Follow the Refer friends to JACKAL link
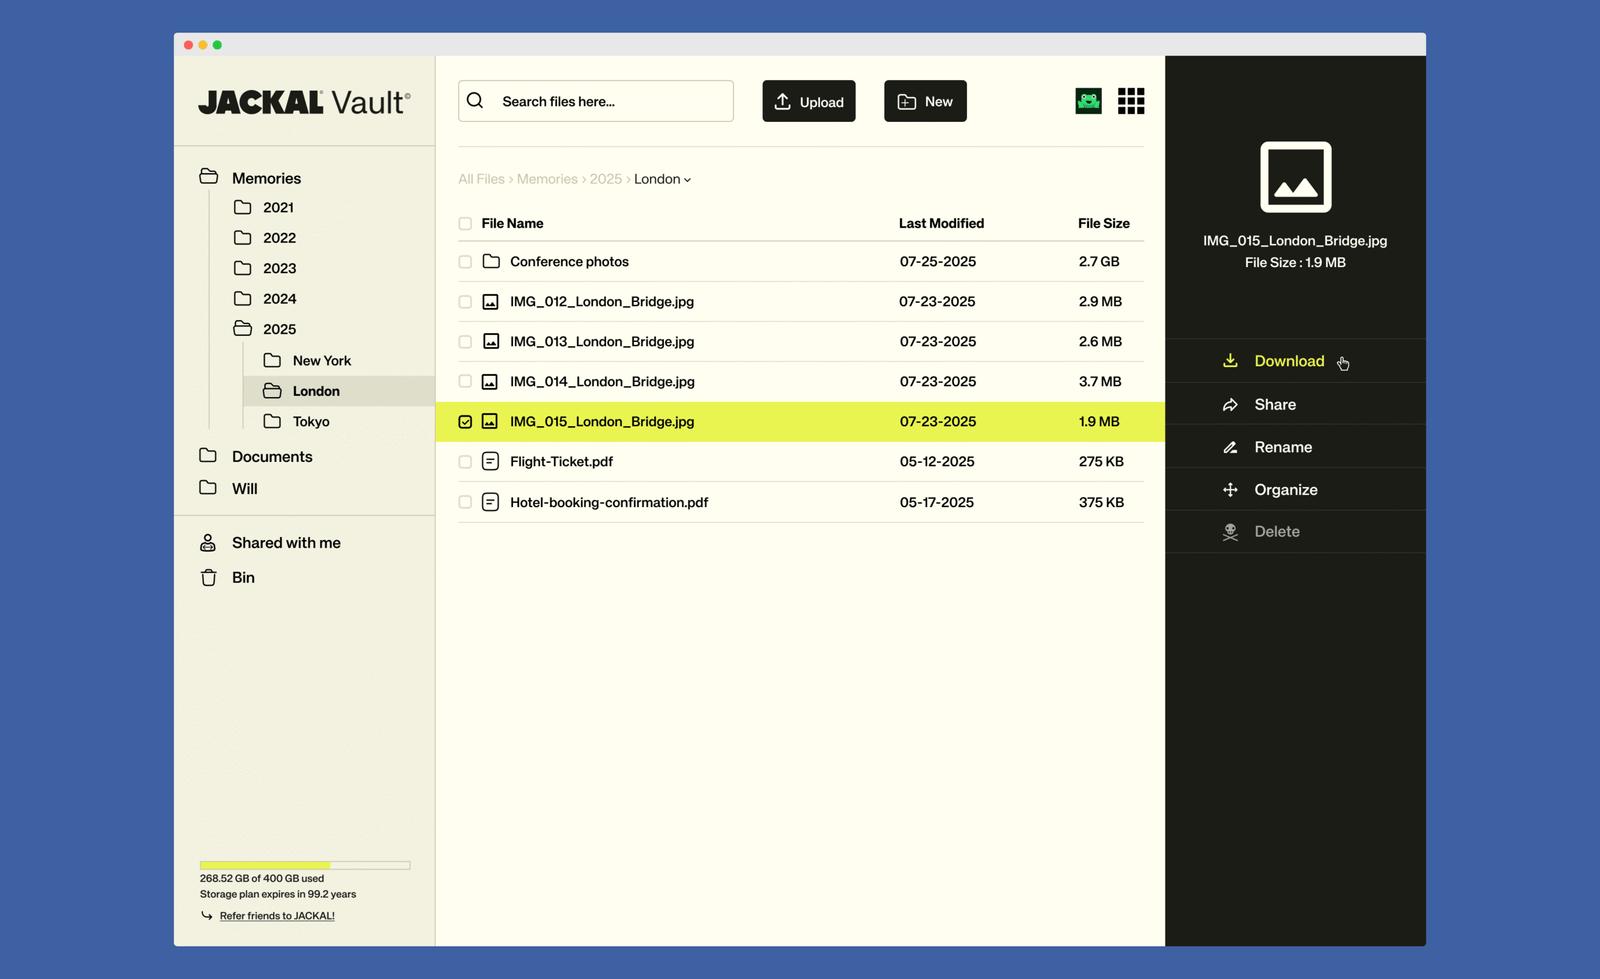This screenshot has height=979, width=1600. click(x=277, y=916)
